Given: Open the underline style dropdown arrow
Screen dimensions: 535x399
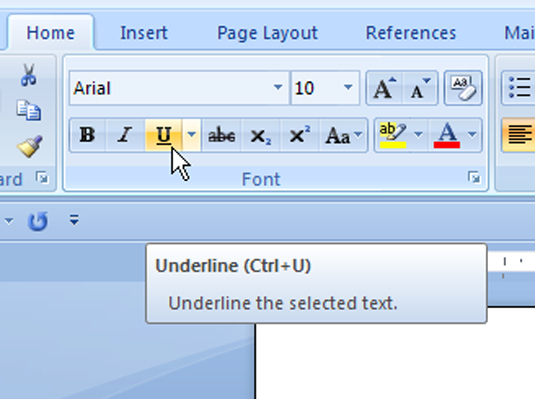Looking at the screenshot, I should (x=191, y=135).
